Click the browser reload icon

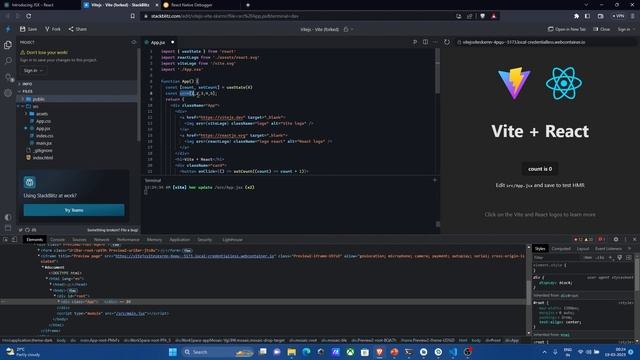click(29, 16)
